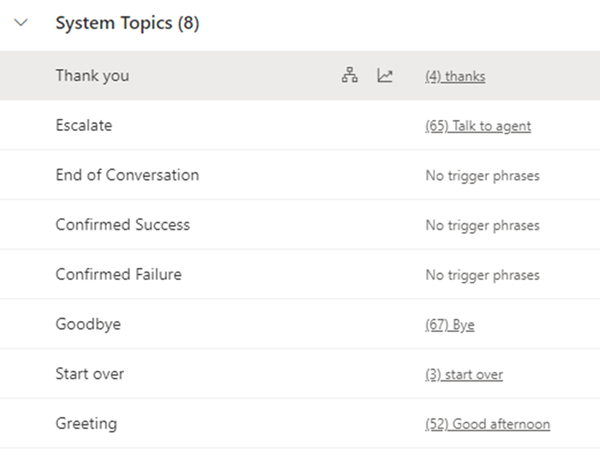This screenshot has height=460, width=600.
Task: Select the Thank you topic
Action: (x=92, y=76)
